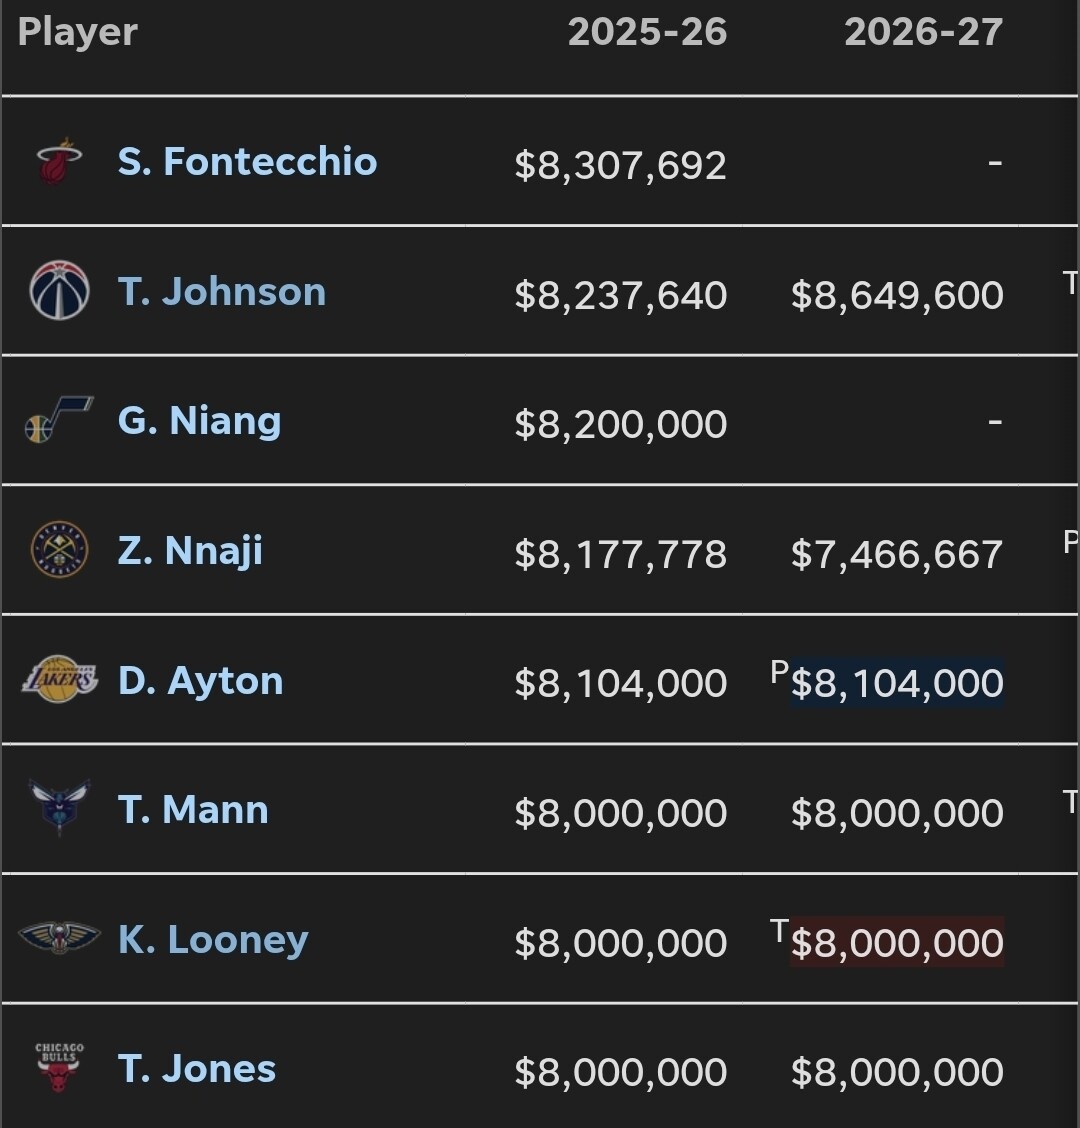Sort by the 2025-26 column header
The width and height of the screenshot is (1080, 1128).
[647, 32]
